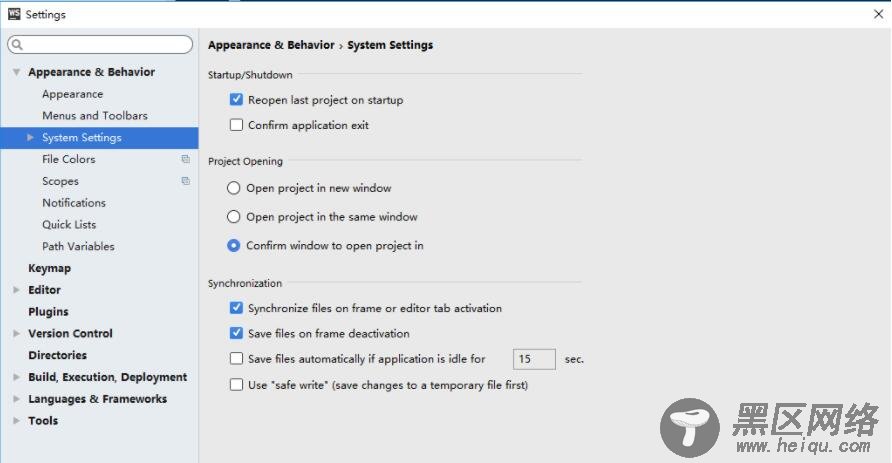The height and width of the screenshot is (463, 892).
Task: Close the Settings dialog window
Action: (x=878, y=14)
